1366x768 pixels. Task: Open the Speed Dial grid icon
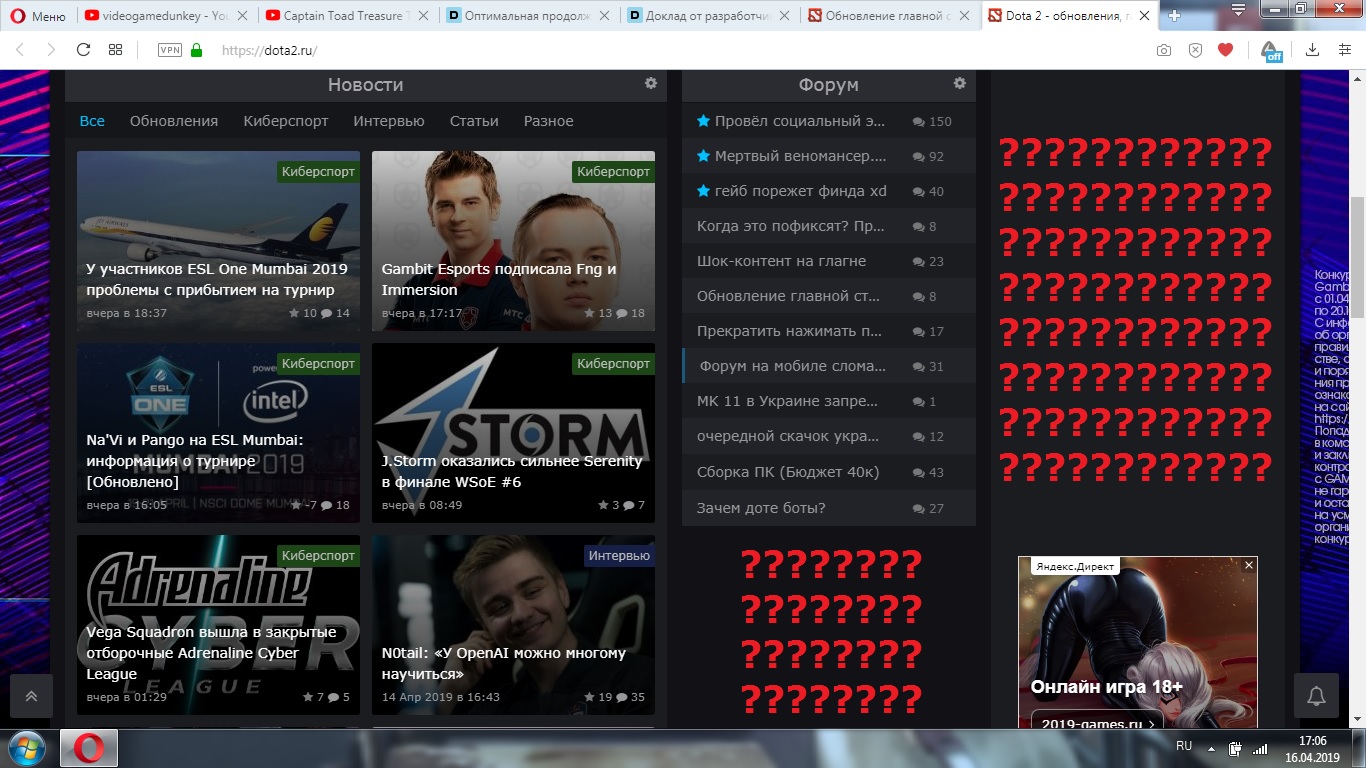(x=116, y=50)
